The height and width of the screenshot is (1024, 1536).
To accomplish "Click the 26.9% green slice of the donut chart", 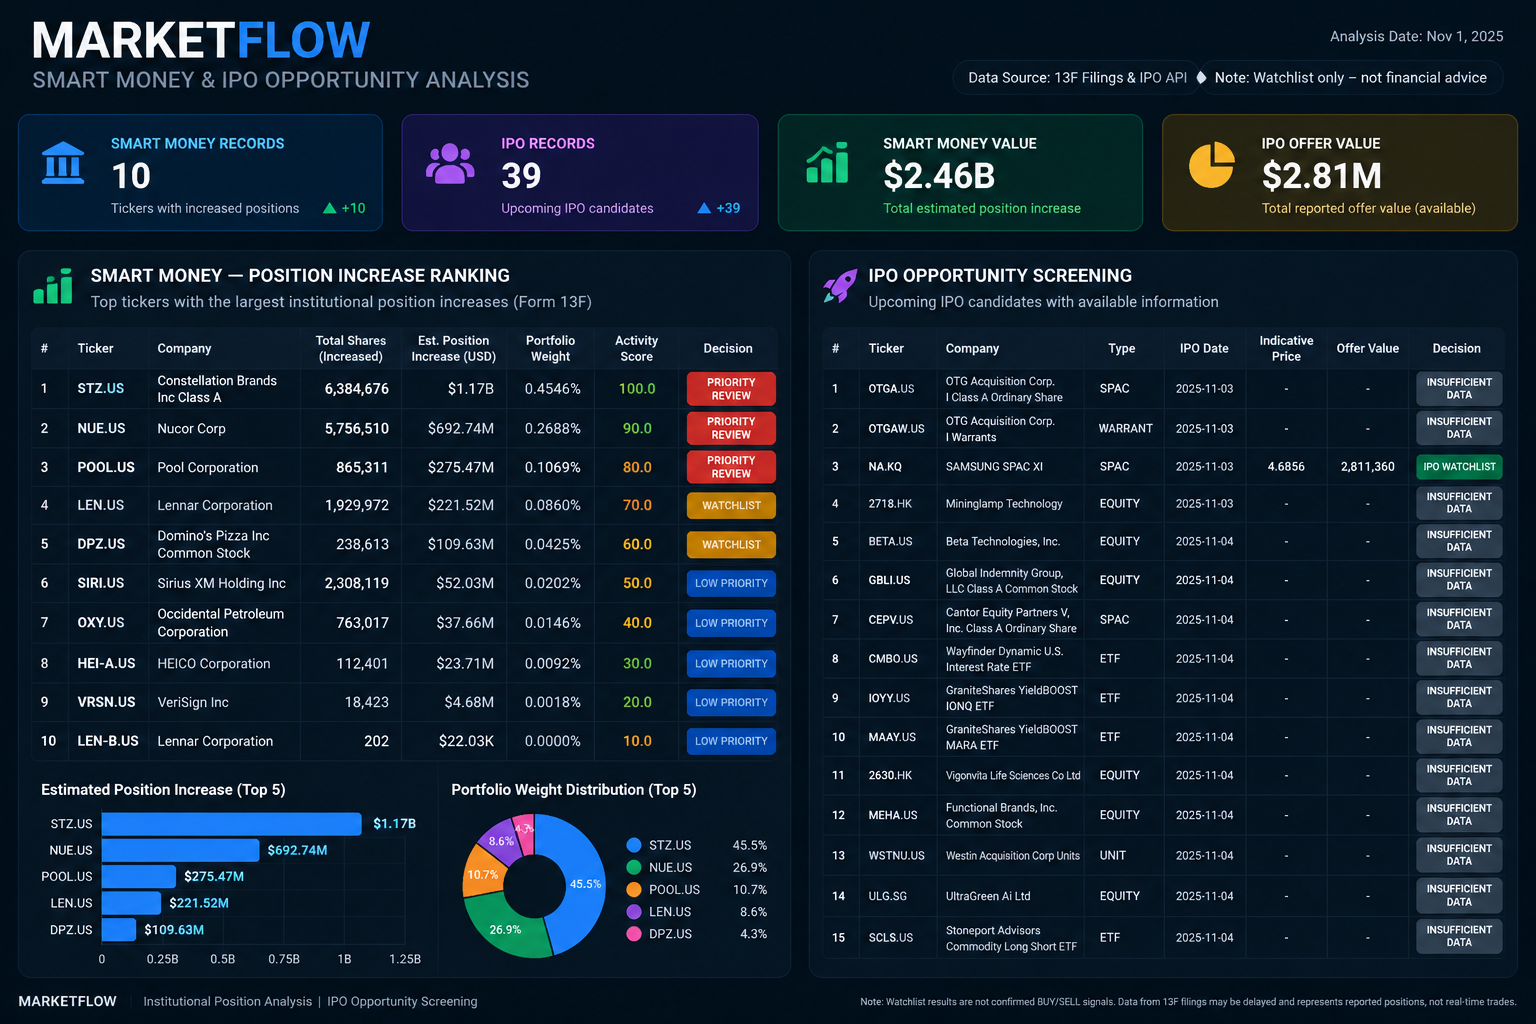I will coord(507,927).
